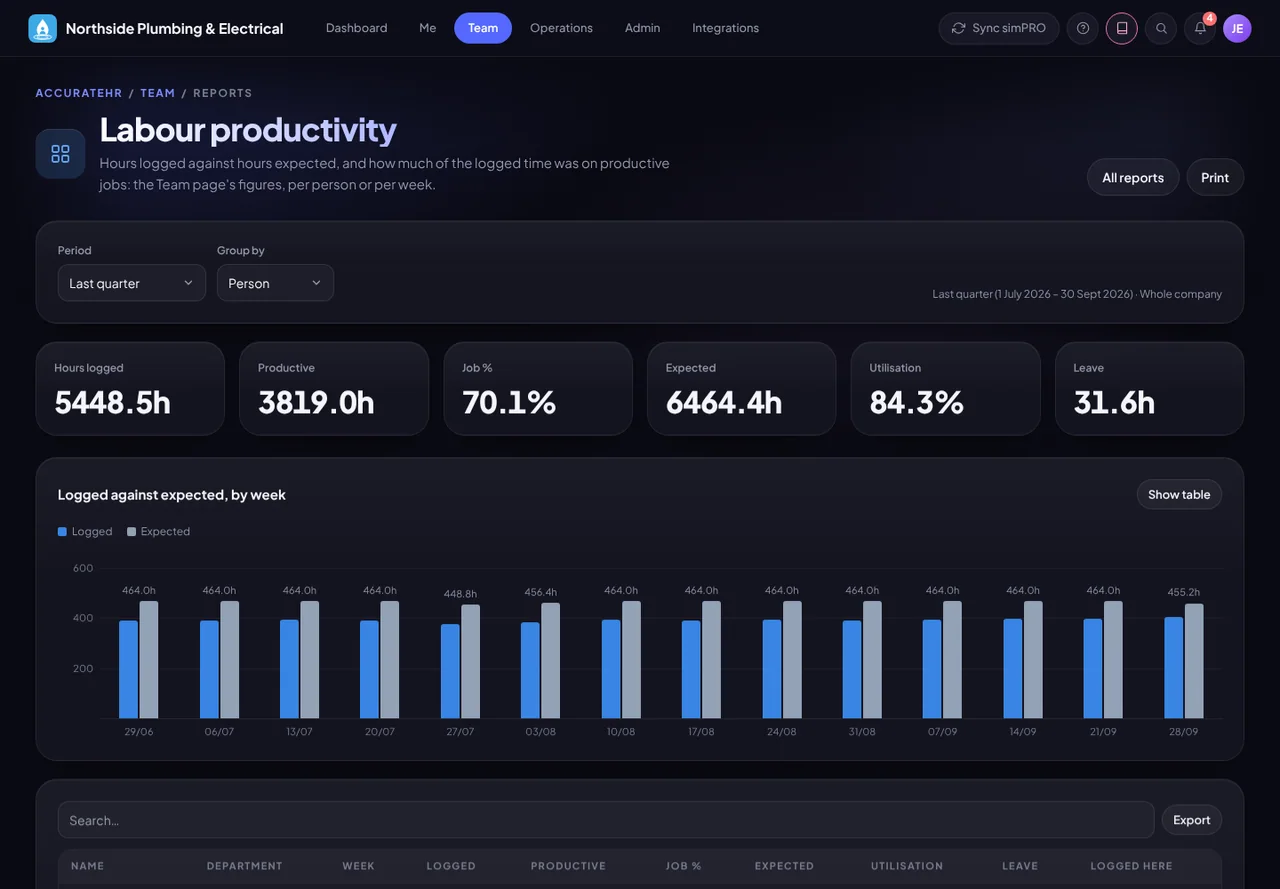Sort by the Name column header
Image resolution: width=1280 pixels, height=889 pixels.
[x=87, y=866]
